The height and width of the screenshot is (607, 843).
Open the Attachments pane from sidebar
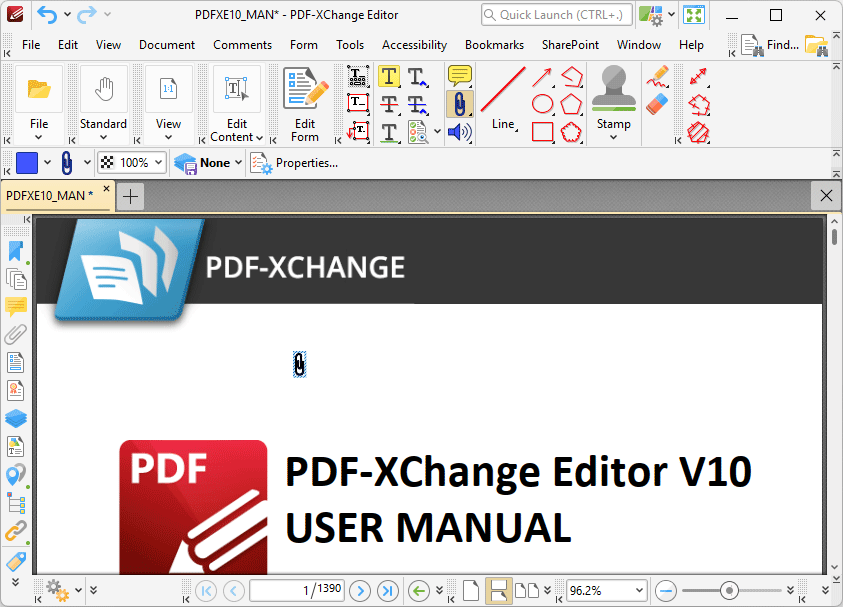16,334
